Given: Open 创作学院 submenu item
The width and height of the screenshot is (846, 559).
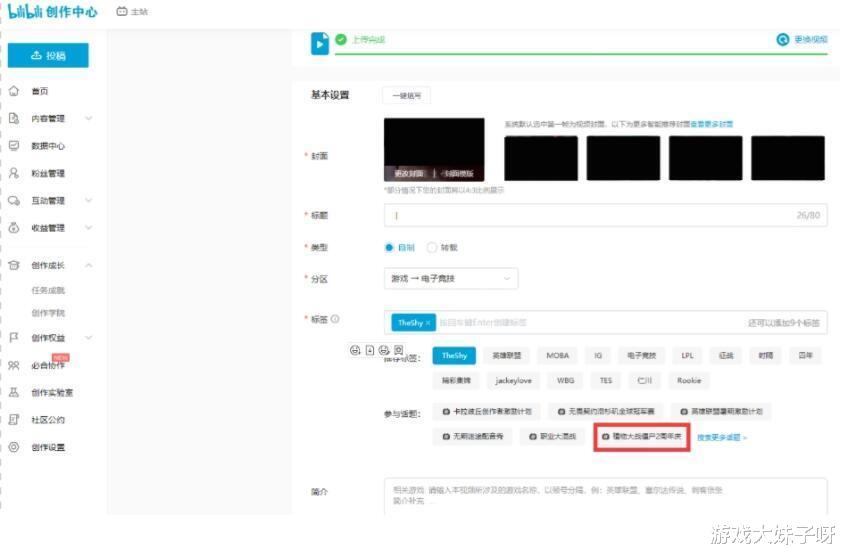Looking at the screenshot, I should point(48,313).
